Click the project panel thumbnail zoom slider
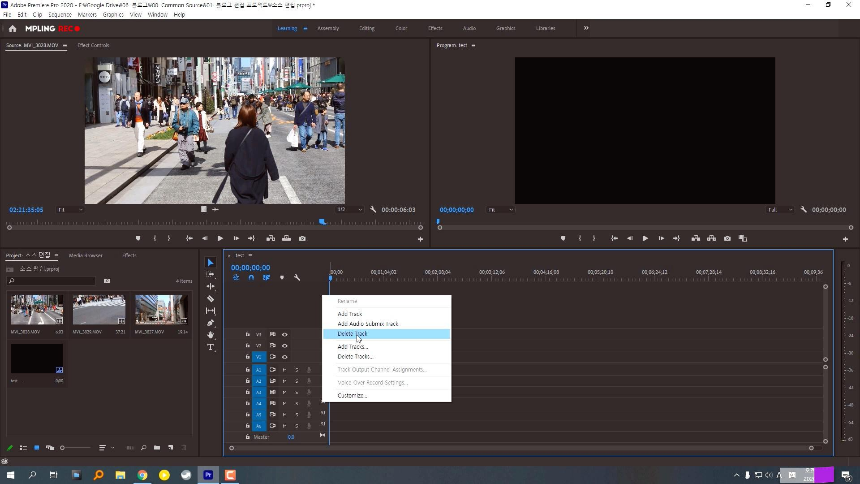 click(64, 447)
